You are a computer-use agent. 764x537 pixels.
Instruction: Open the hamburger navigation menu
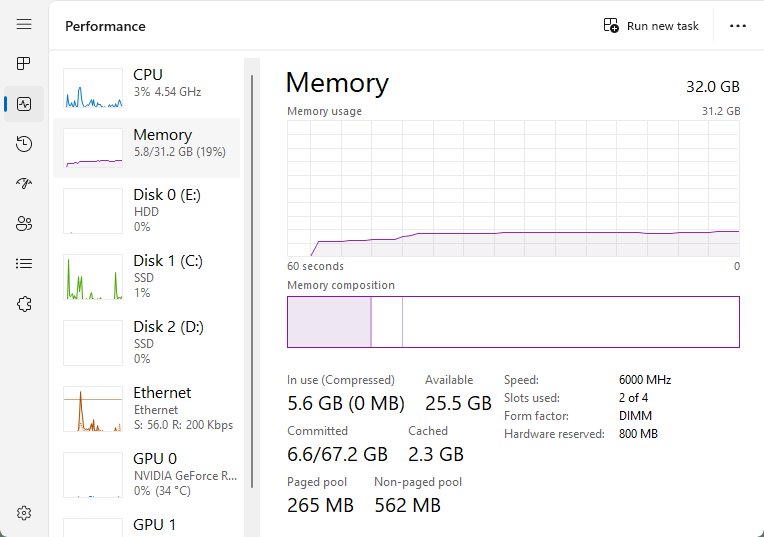click(24, 24)
